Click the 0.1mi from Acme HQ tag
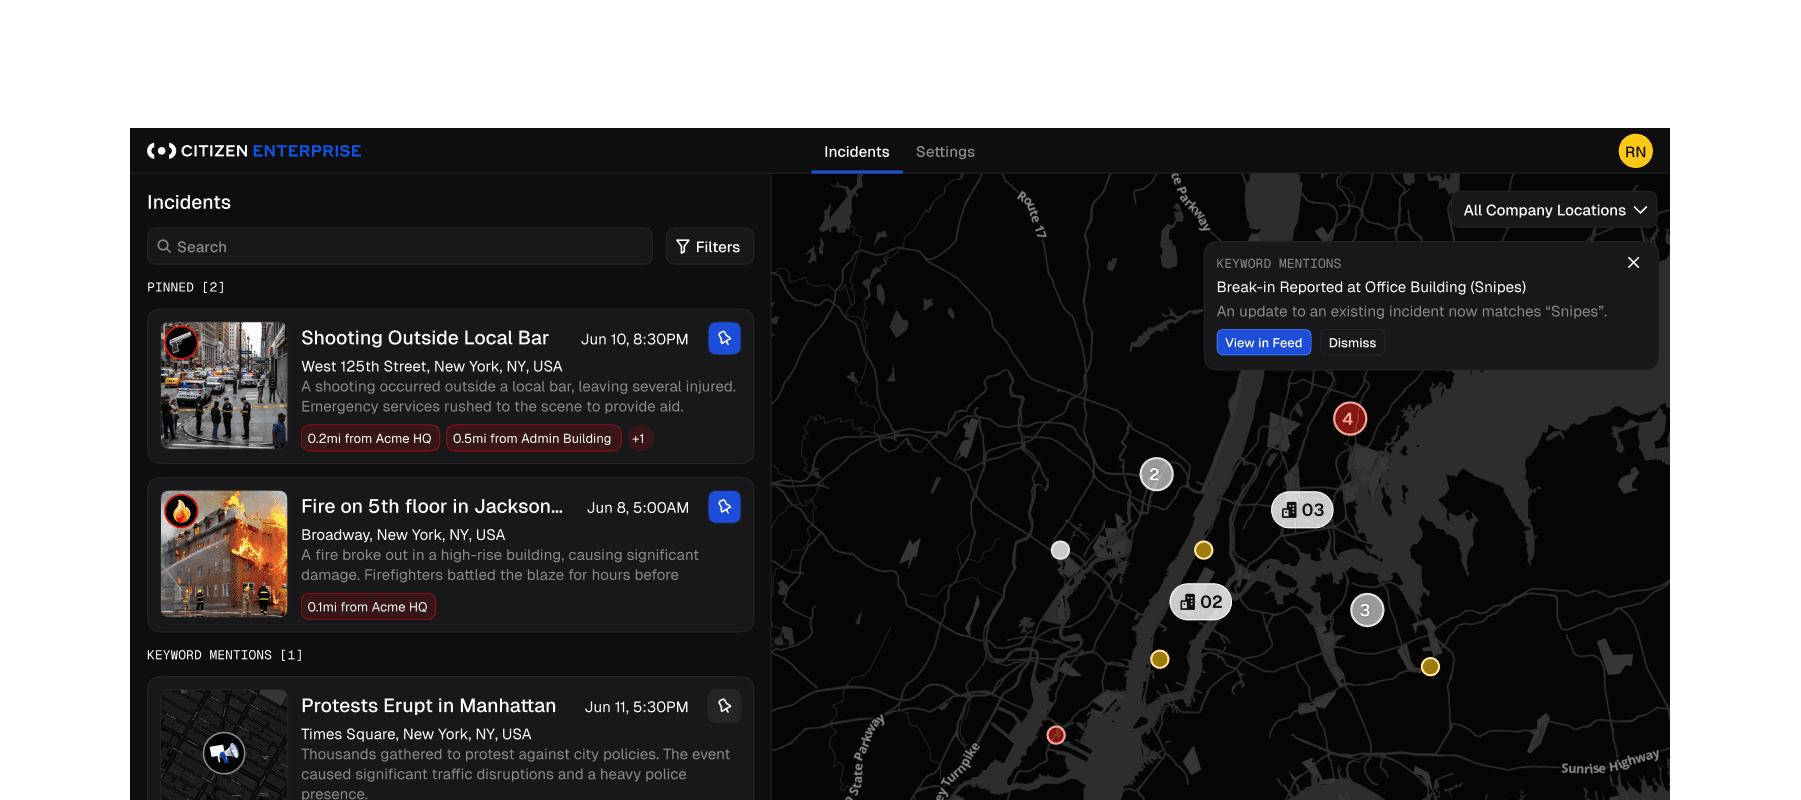Viewport: 1801px width, 800px height. (x=368, y=606)
